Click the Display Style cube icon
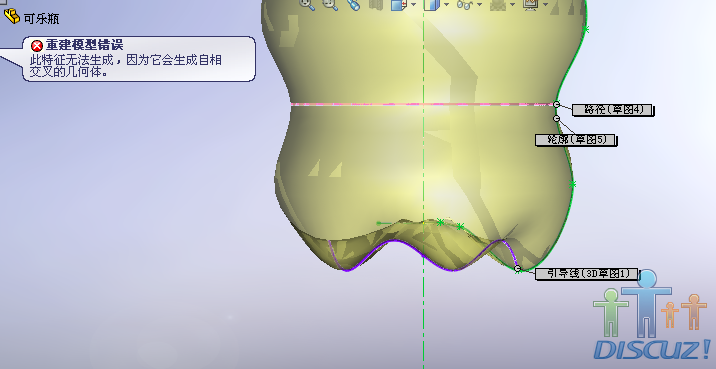This screenshot has width=716, height=369. click(x=431, y=5)
